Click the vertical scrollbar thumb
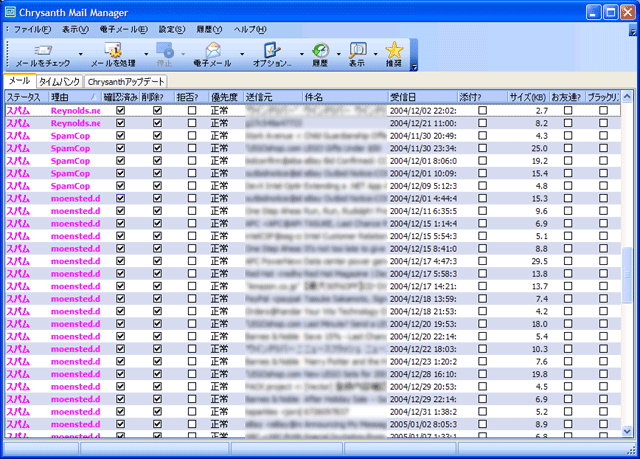The image size is (640, 459). pos(627,275)
